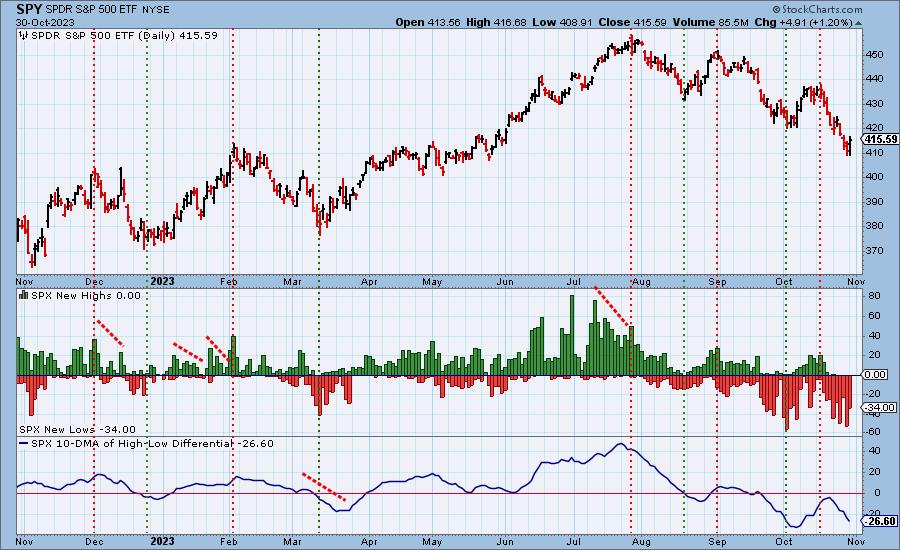Screen dimensions: 900x550
Task: Click the 80 label on New Highs axis
Action: tap(874, 296)
